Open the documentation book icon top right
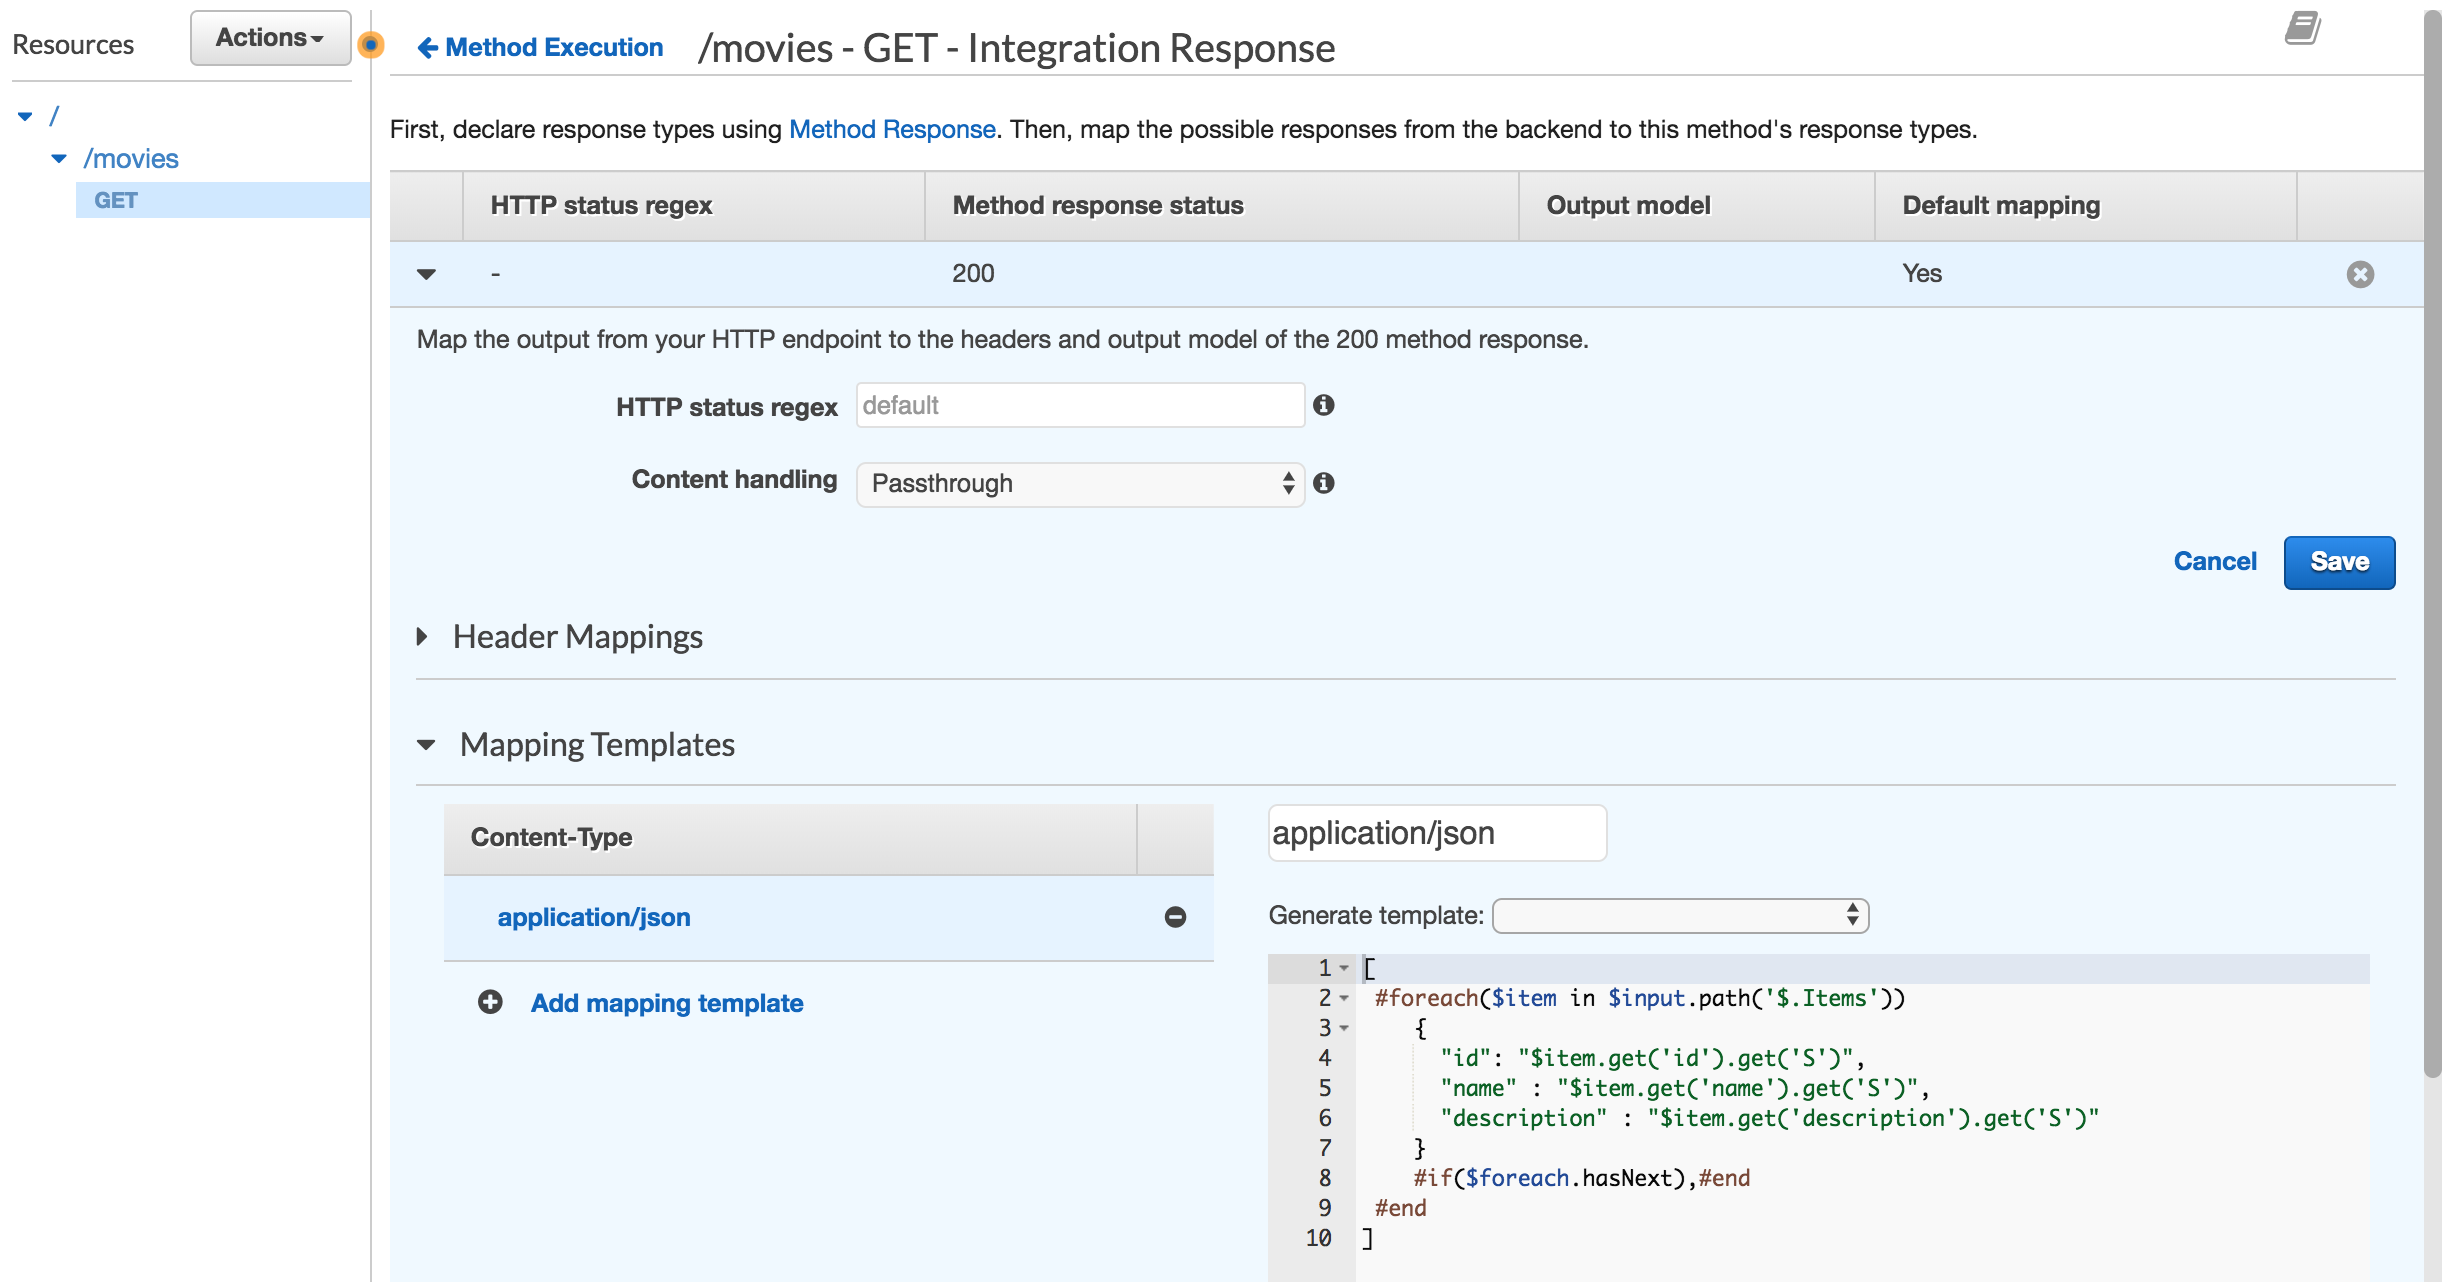 pyautogui.click(x=2302, y=30)
